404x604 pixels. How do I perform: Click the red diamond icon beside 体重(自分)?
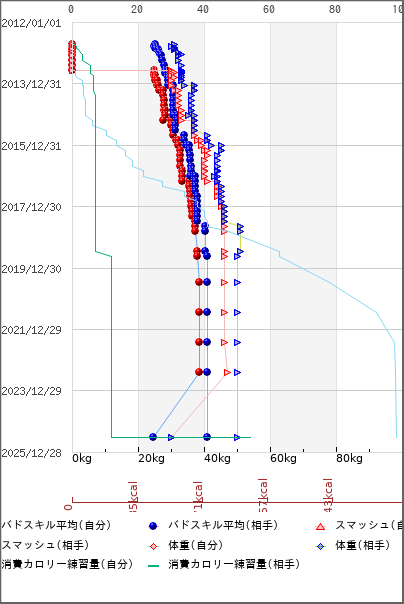click(153, 546)
